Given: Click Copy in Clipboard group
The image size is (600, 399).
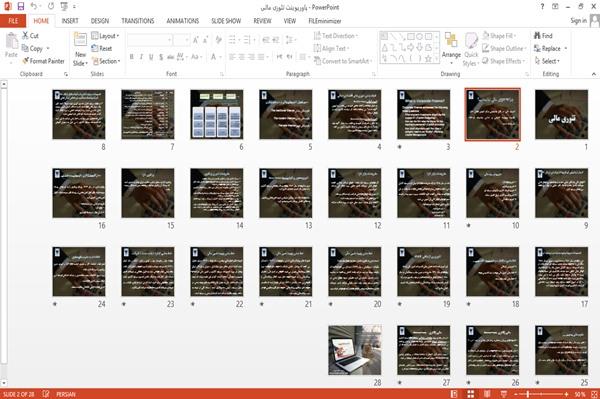Looking at the screenshot, I should [x=32, y=48].
